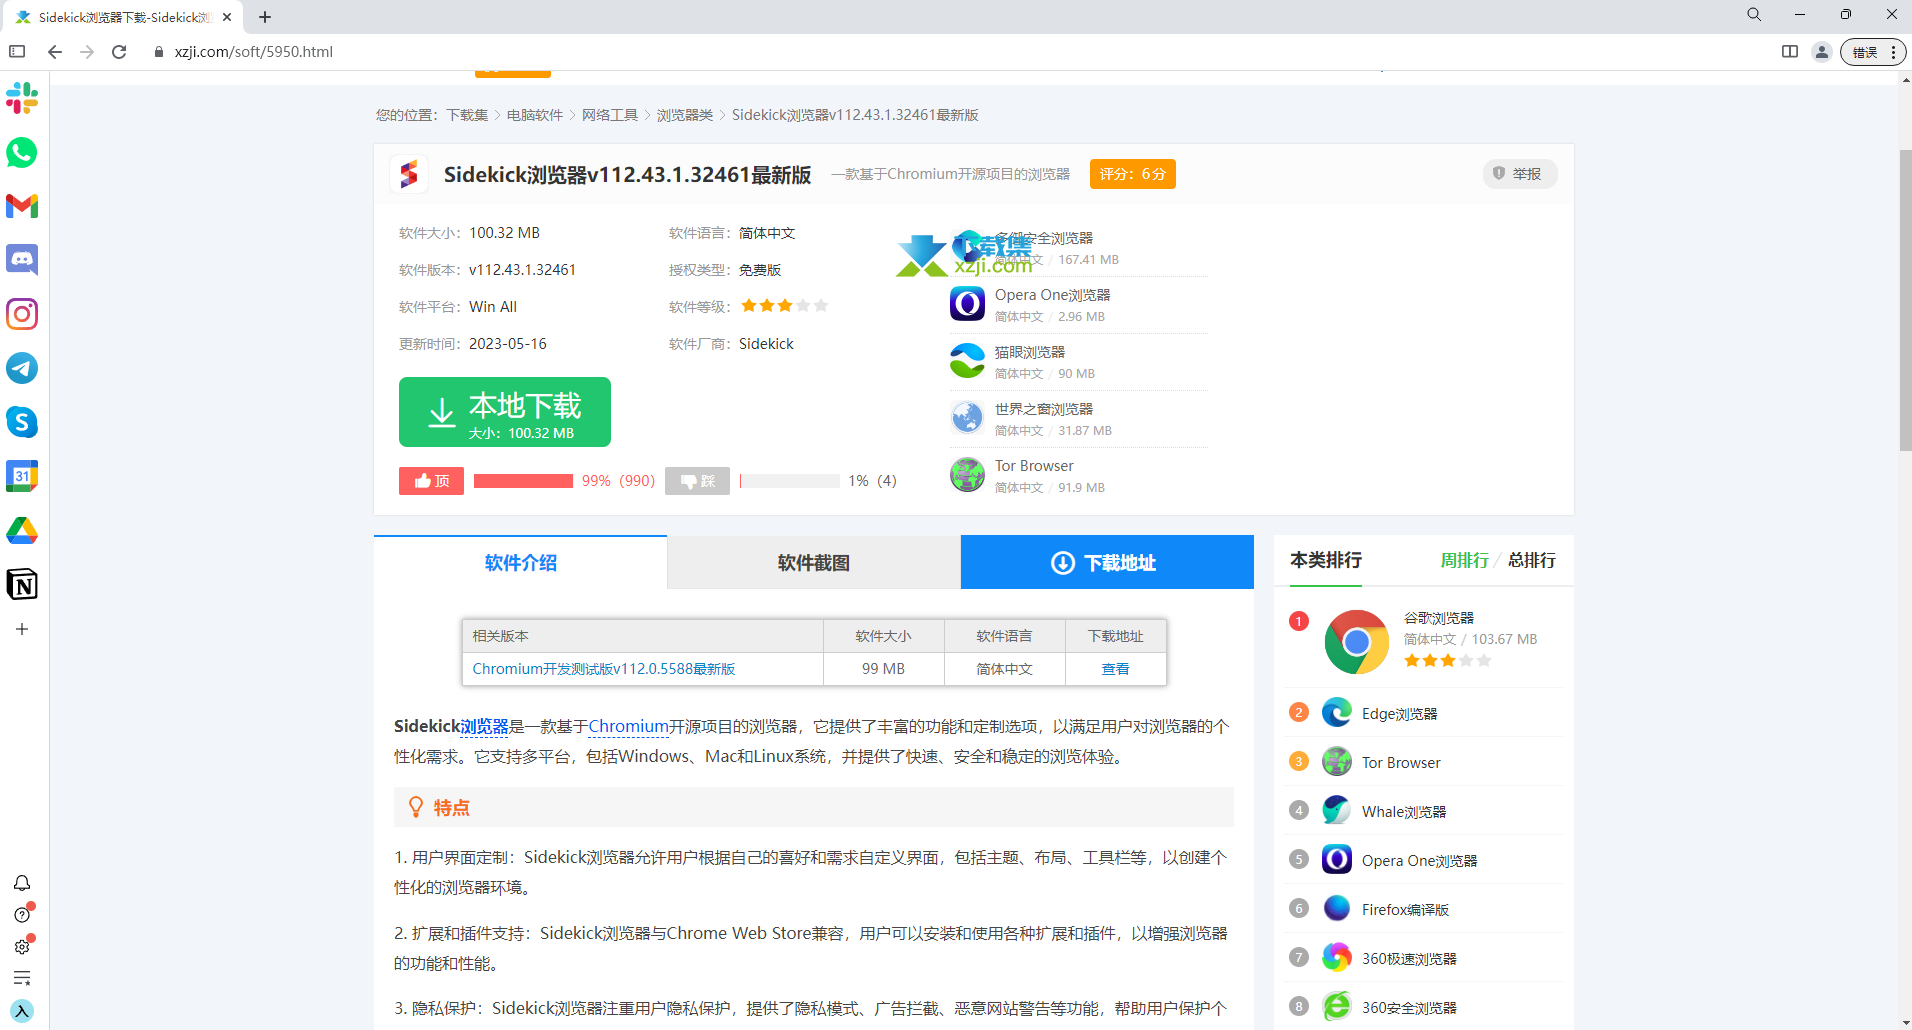The image size is (1912, 1030).
Task: Switch to 软件截图 tab
Action: (814, 563)
